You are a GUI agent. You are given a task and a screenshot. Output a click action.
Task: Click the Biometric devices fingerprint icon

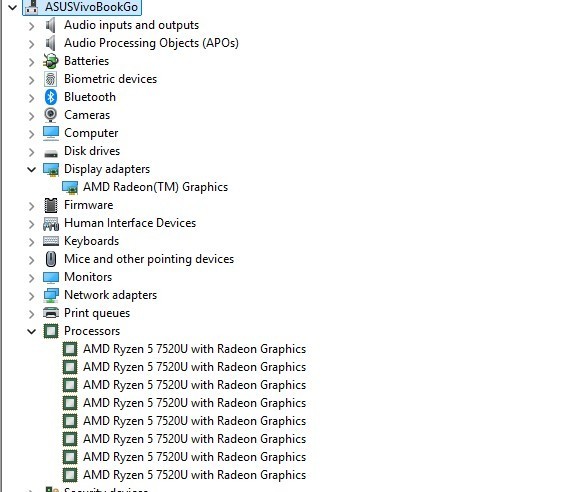point(51,79)
